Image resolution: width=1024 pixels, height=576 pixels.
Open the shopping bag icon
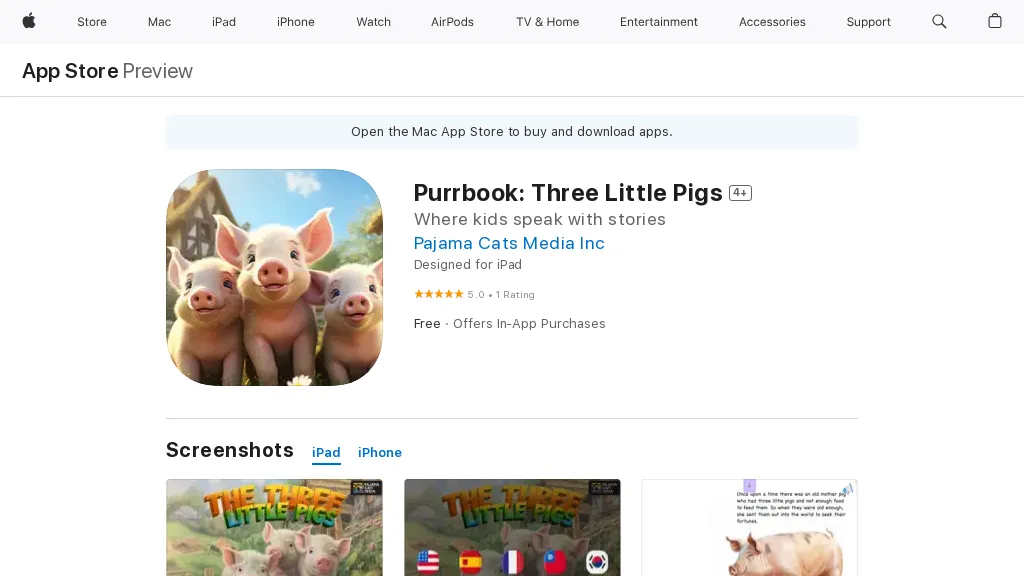995,22
